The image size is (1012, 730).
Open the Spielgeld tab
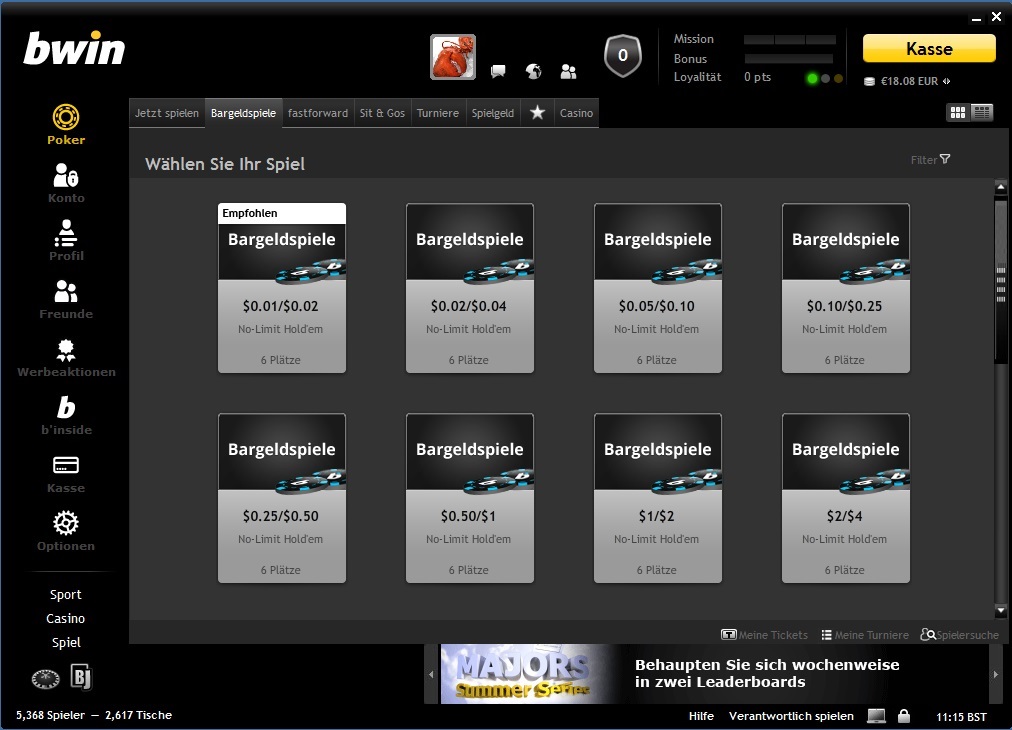(x=493, y=113)
